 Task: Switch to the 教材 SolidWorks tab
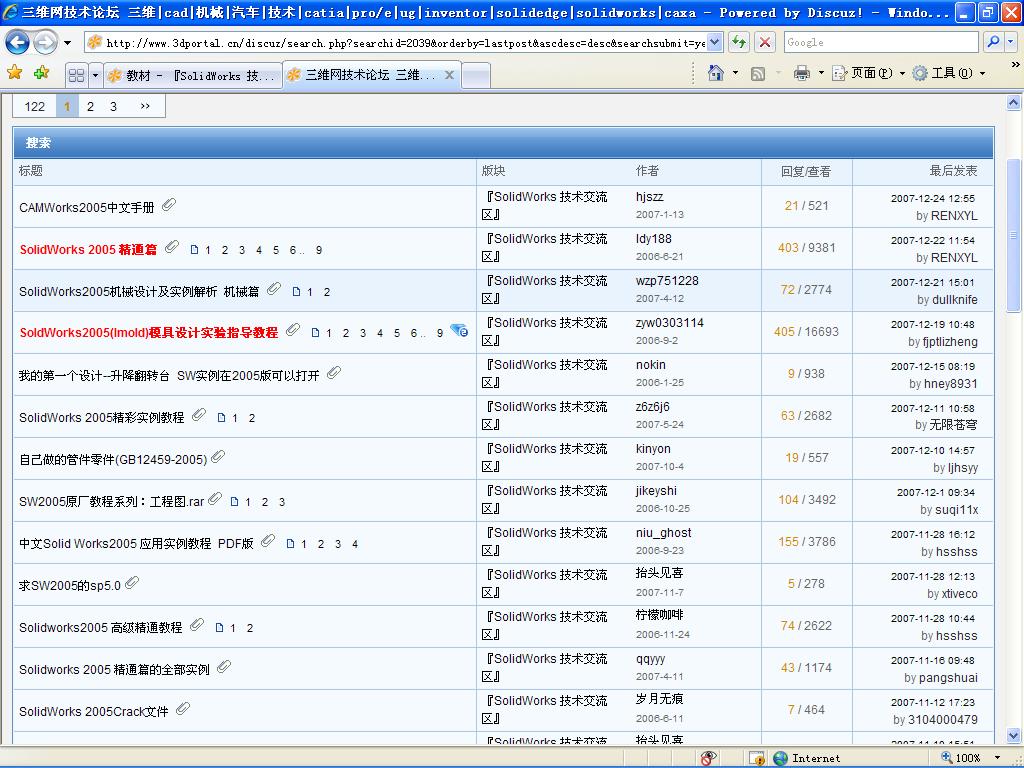[193, 76]
